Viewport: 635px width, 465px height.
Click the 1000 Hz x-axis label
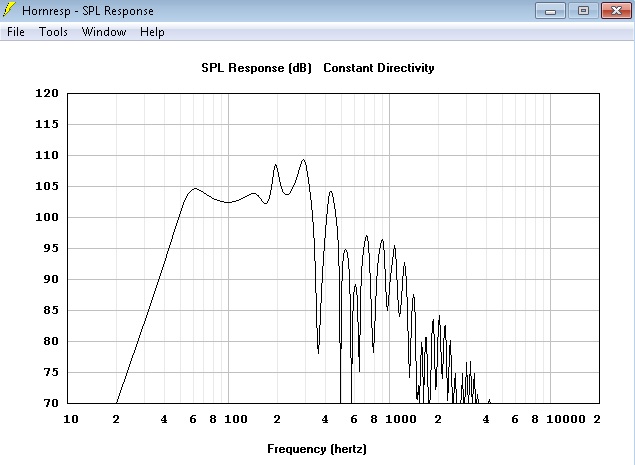[401, 419]
